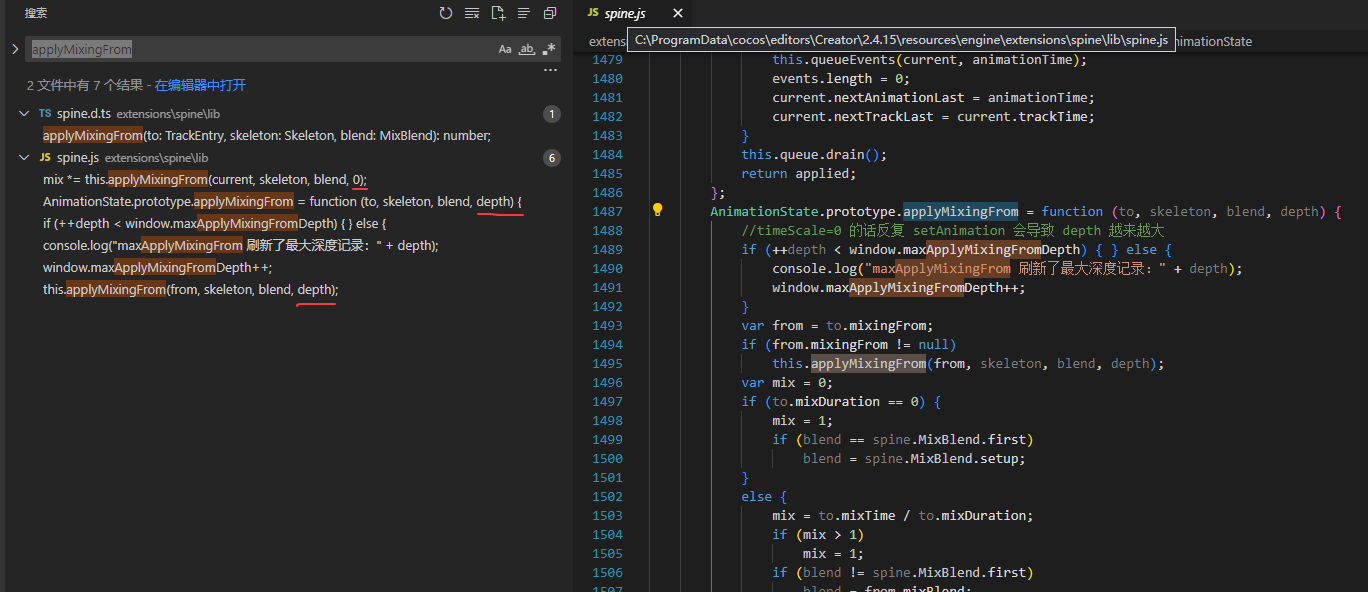This screenshot has height=592, width=1368.
Task: Collapse all search results
Action: pyautogui.click(x=549, y=13)
